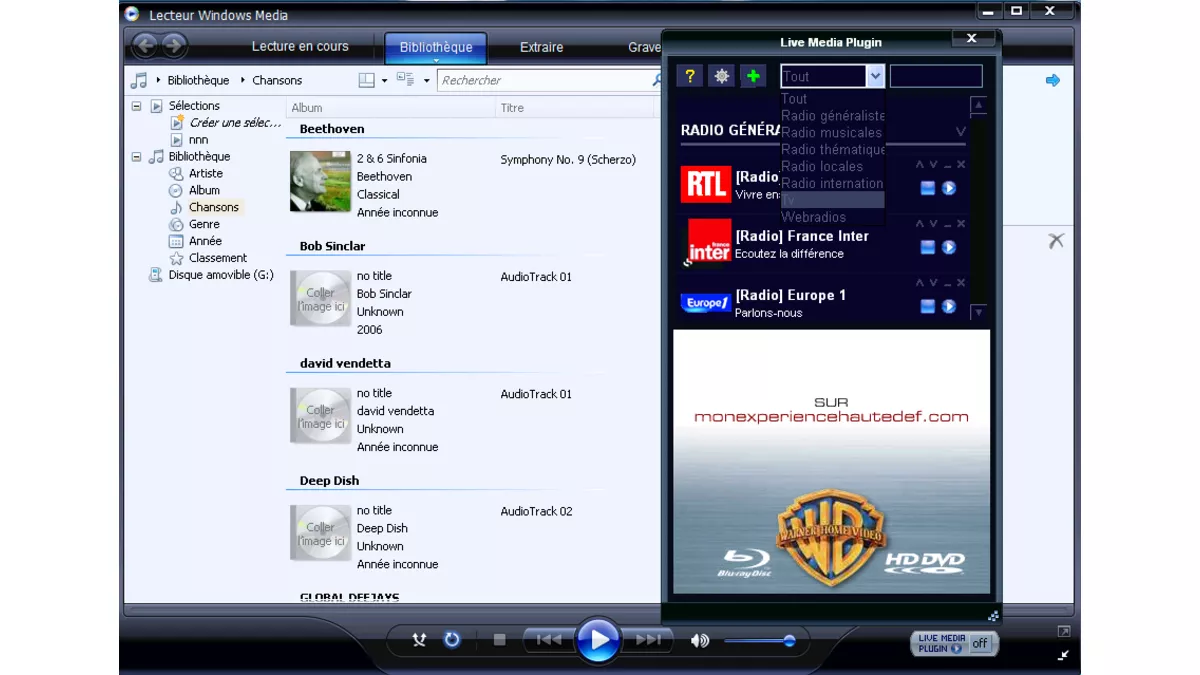
Task: Click the Rechercher search field
Action: [545, 80]
